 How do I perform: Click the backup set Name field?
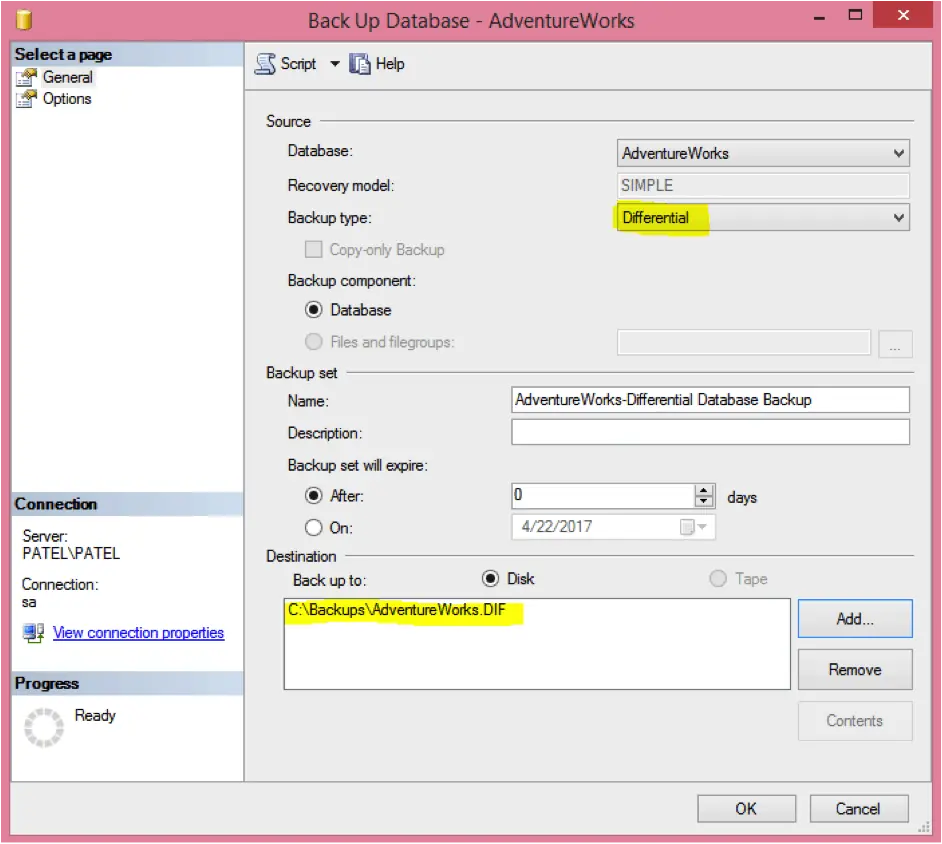point(710,400)
